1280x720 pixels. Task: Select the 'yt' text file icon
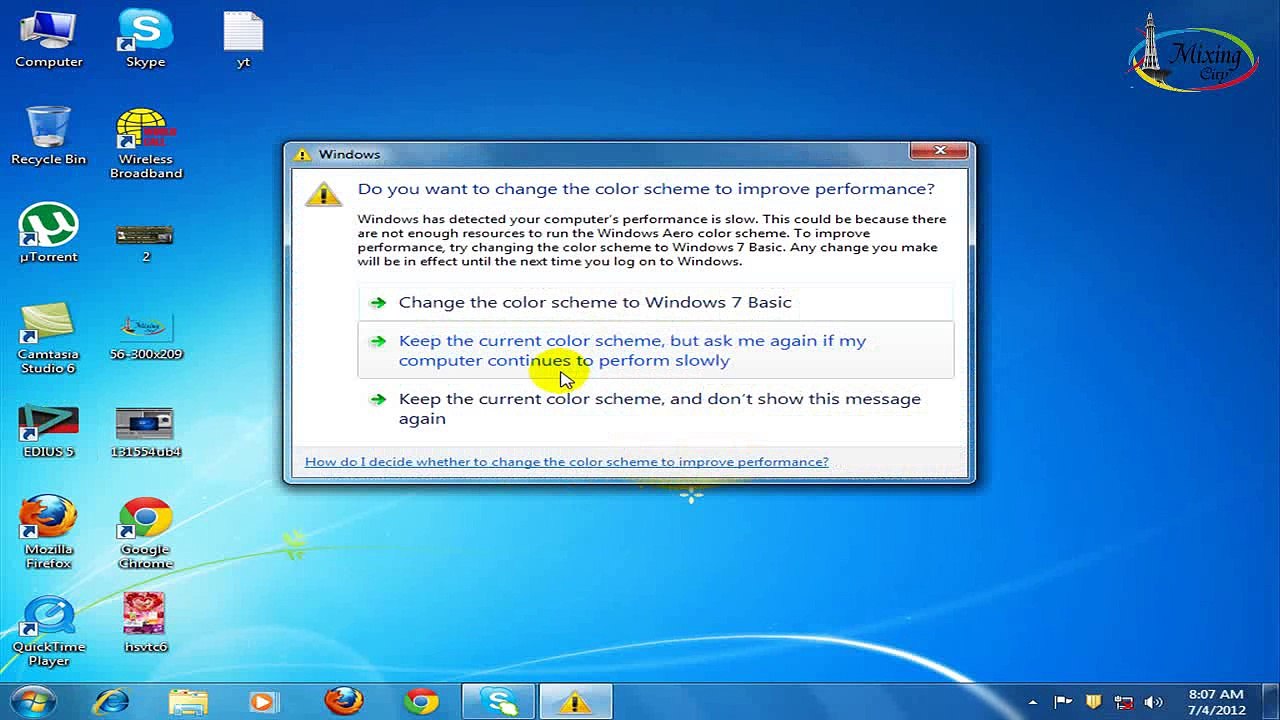click(x=243, y=40)
